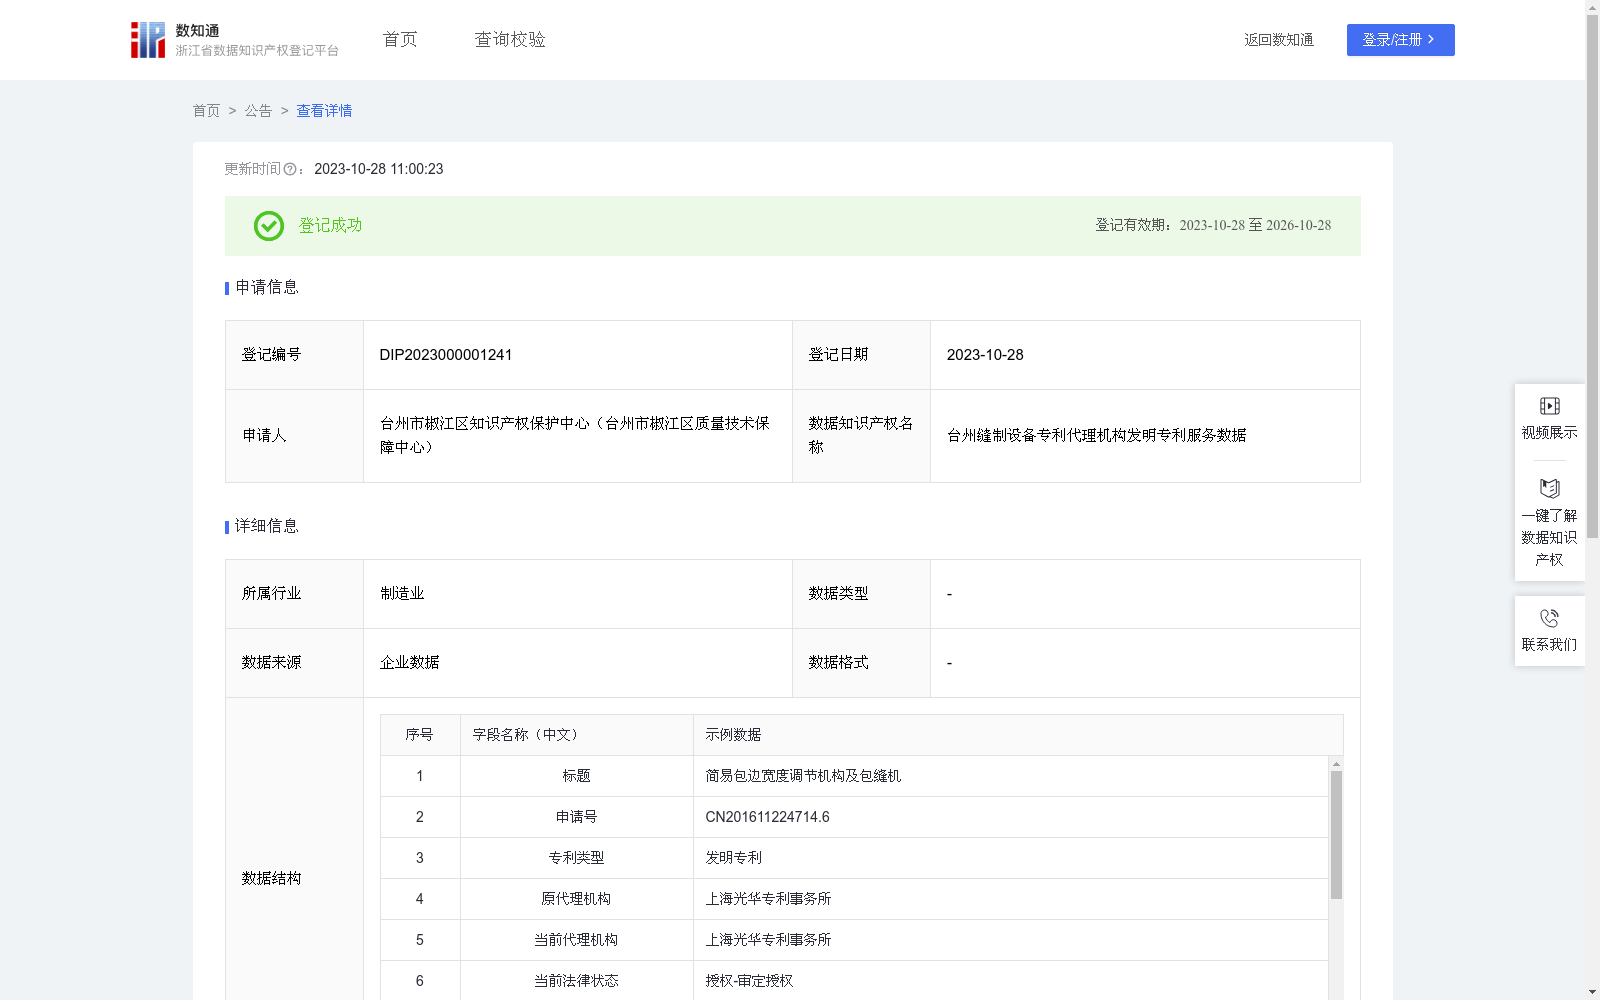Click the 数据结构 row label
Viewport: 1600px width, 1000px height.
tap(271, 879)
